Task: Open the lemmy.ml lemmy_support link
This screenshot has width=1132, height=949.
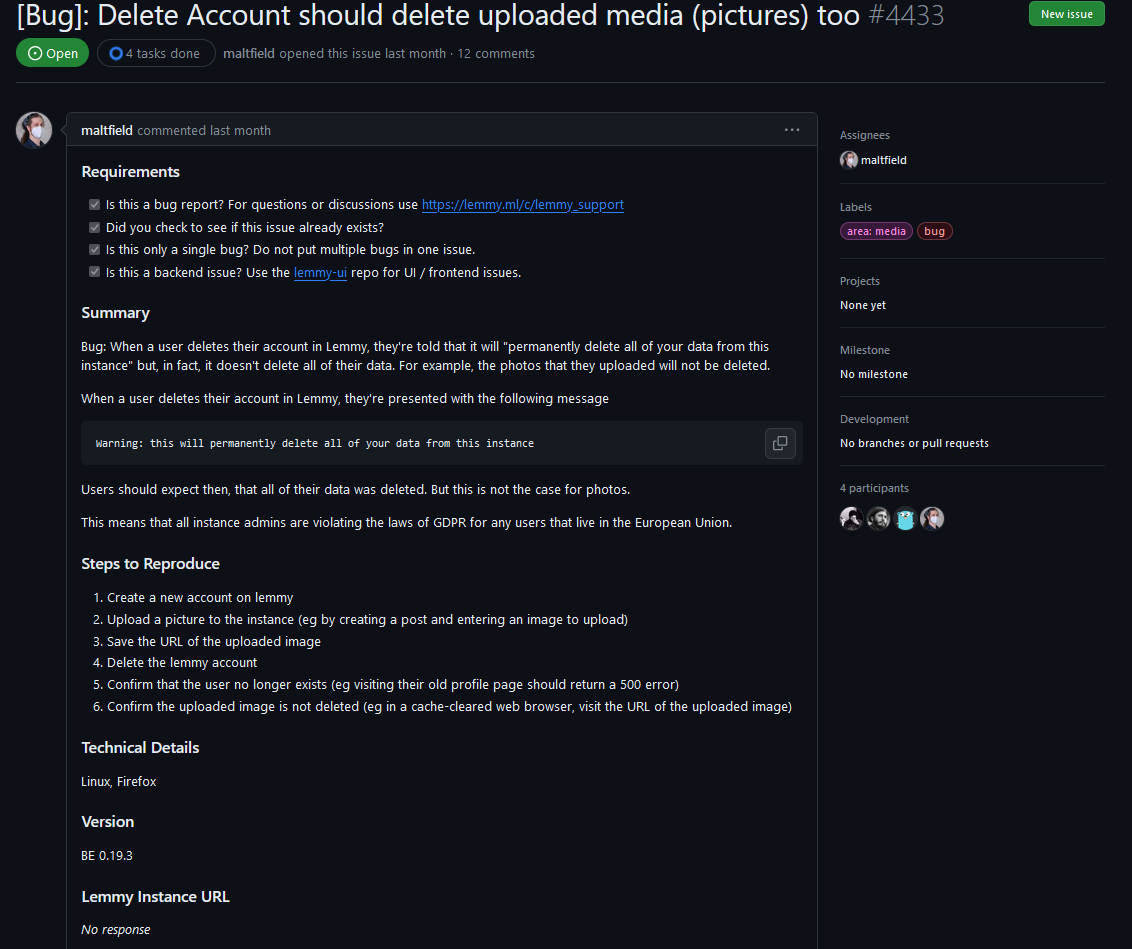Action: click(x=523, y=205)
